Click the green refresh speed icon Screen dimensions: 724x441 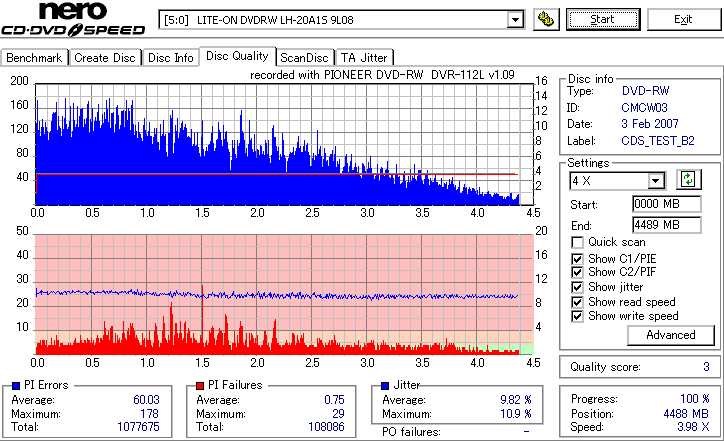click(688, 179)
